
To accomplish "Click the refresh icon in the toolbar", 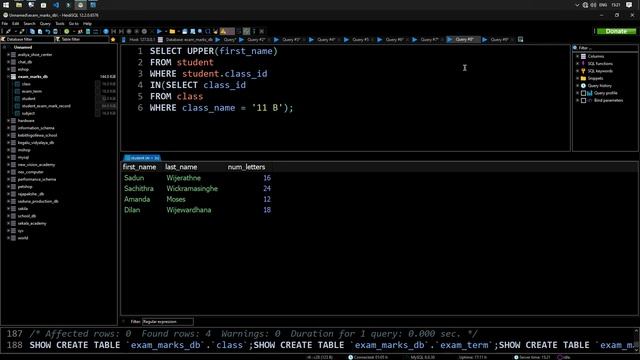I will click(x=67, y=31).
